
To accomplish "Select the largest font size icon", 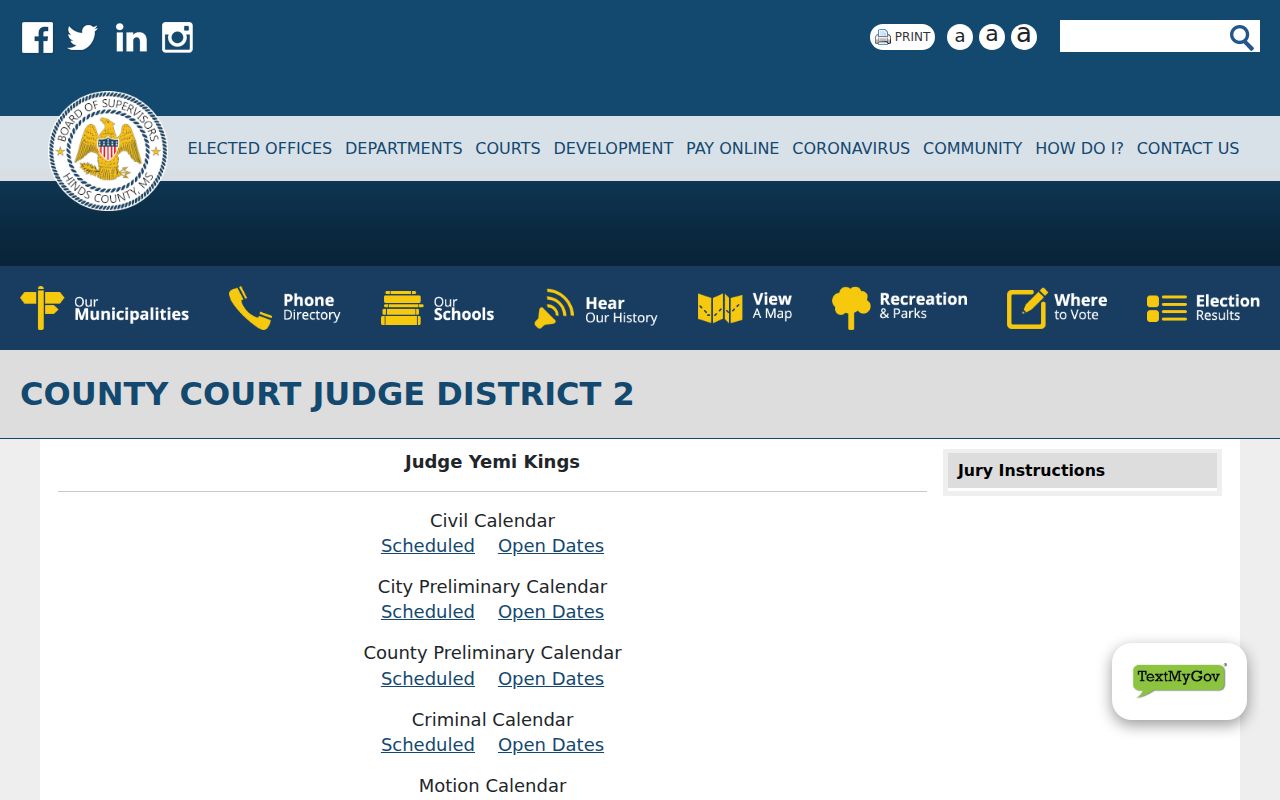I will 1023,37.
